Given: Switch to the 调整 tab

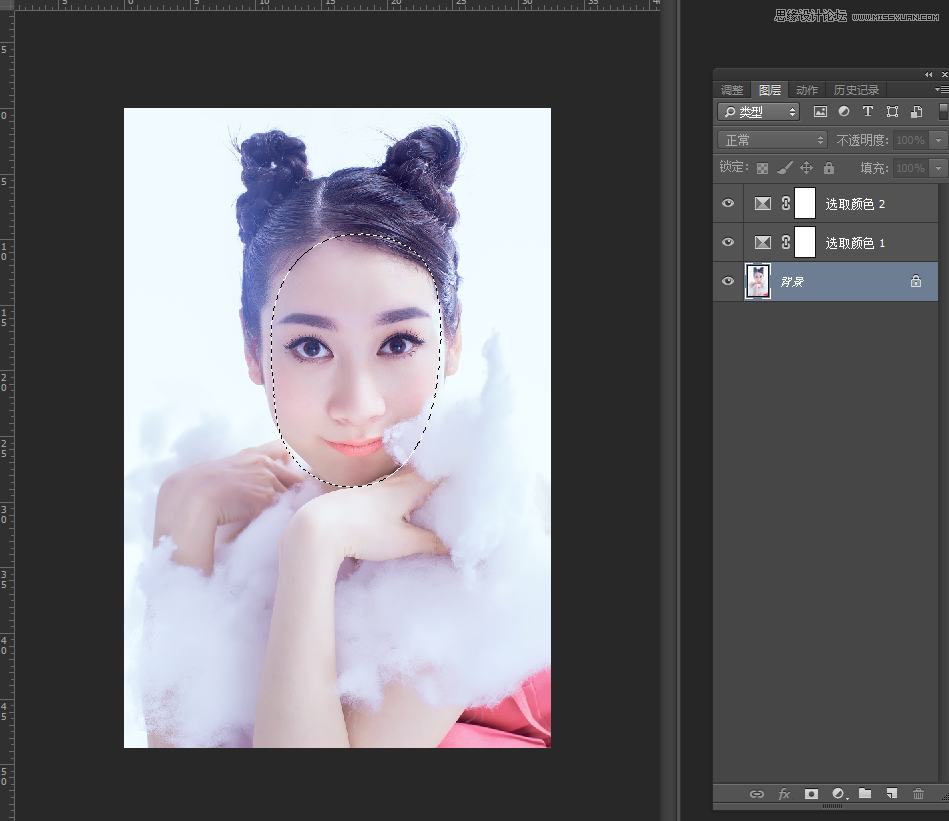Looking at the screenshot, I should click(733, 90).
